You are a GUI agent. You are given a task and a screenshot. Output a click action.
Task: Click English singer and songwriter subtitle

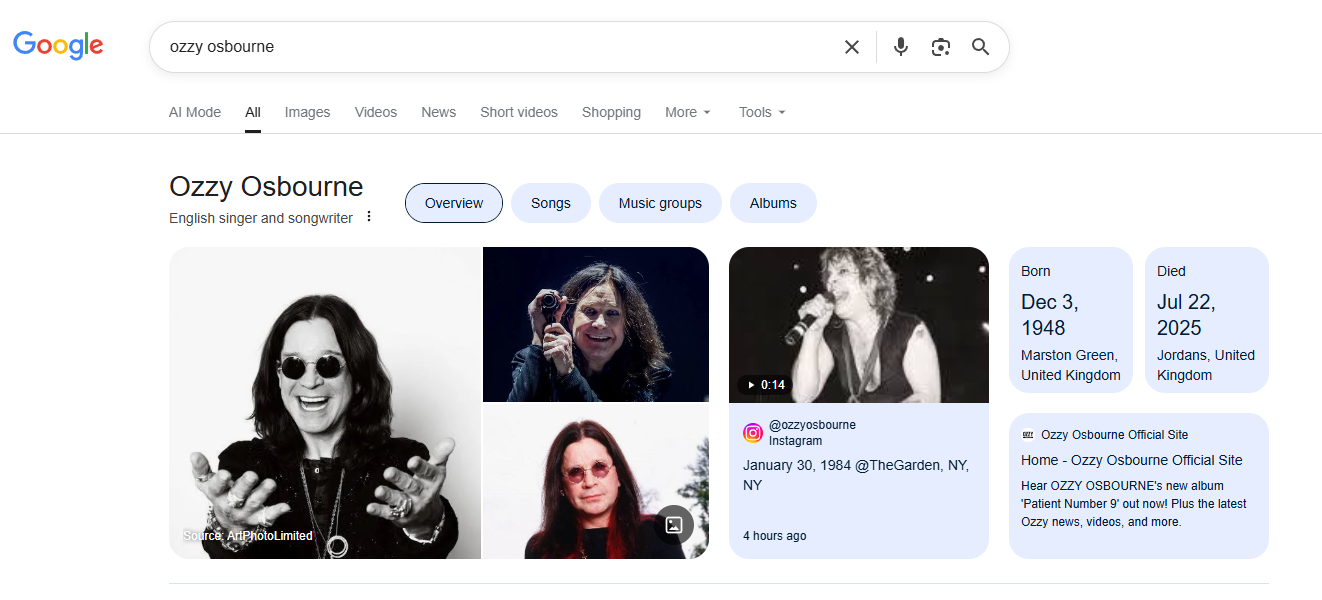pyautogui.click(x=261, y=218)
